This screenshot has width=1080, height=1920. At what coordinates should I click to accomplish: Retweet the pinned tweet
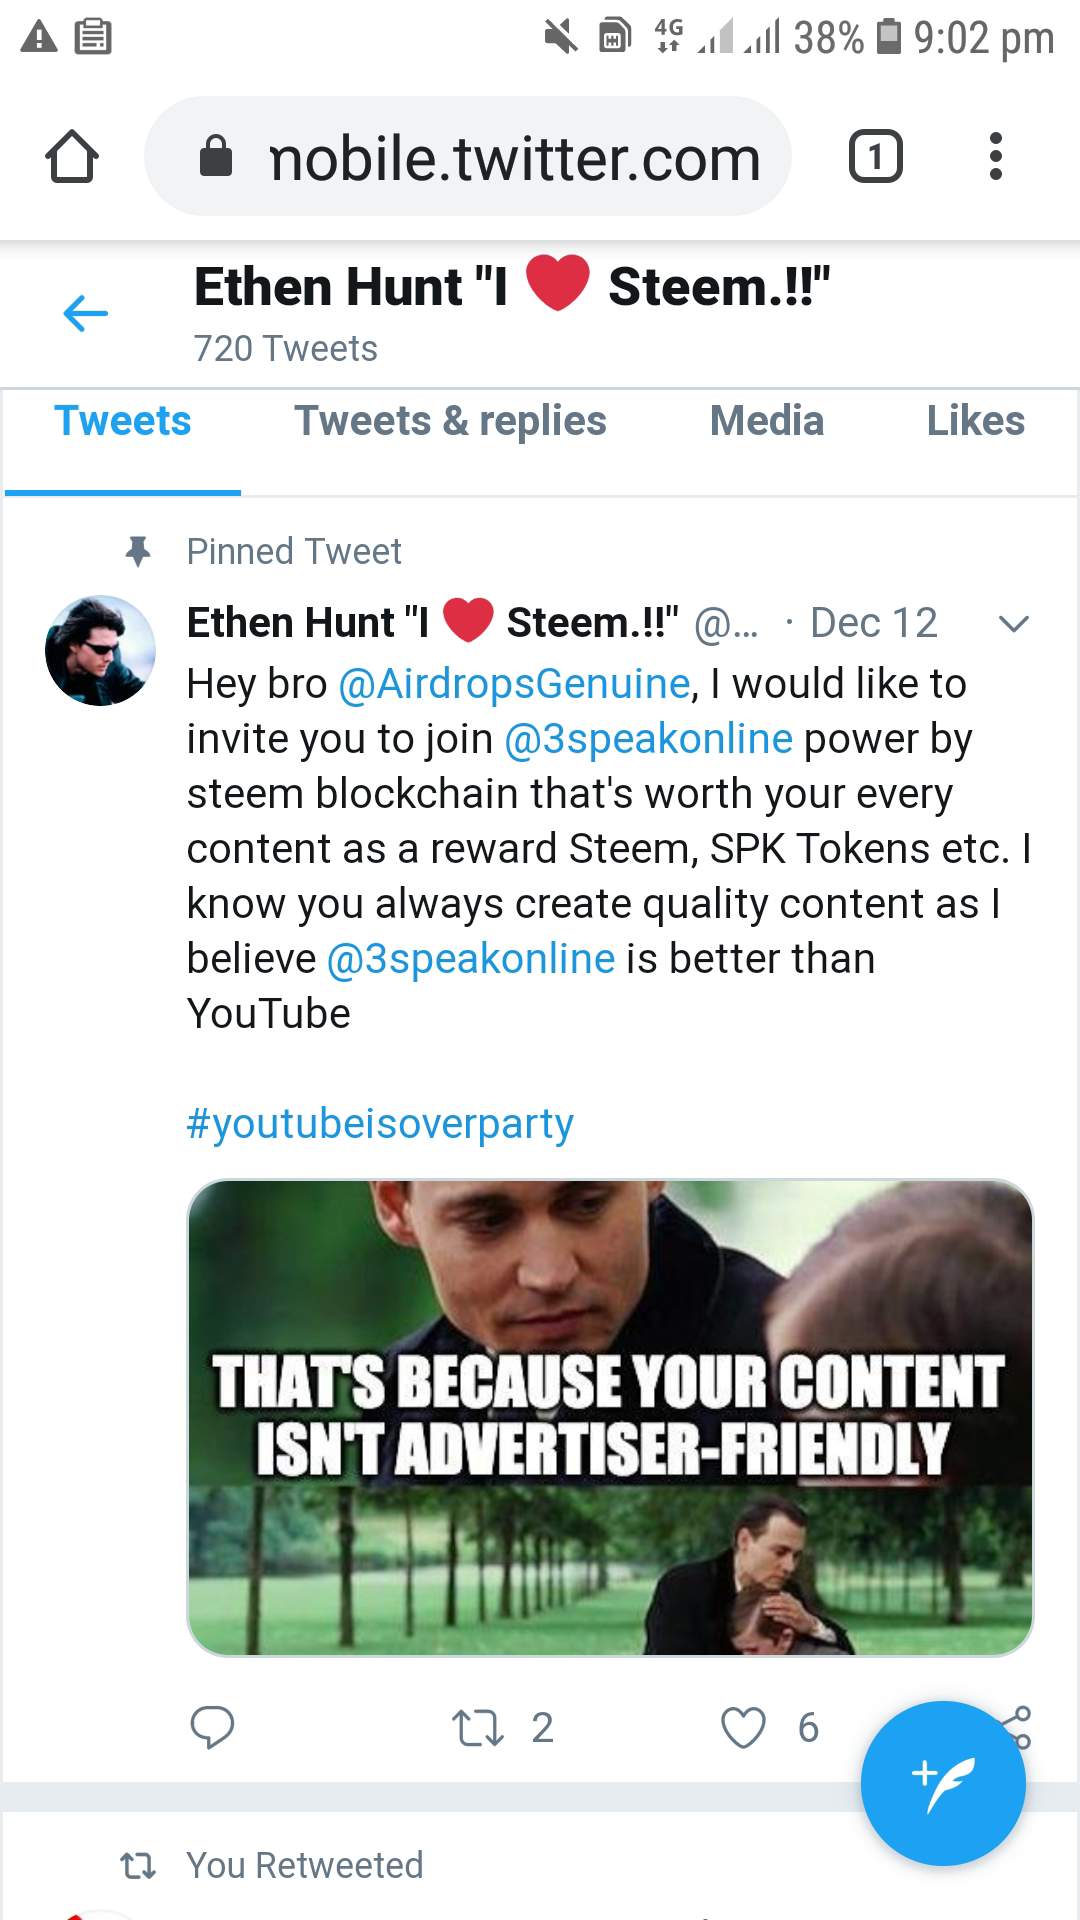click(478, 1727)
